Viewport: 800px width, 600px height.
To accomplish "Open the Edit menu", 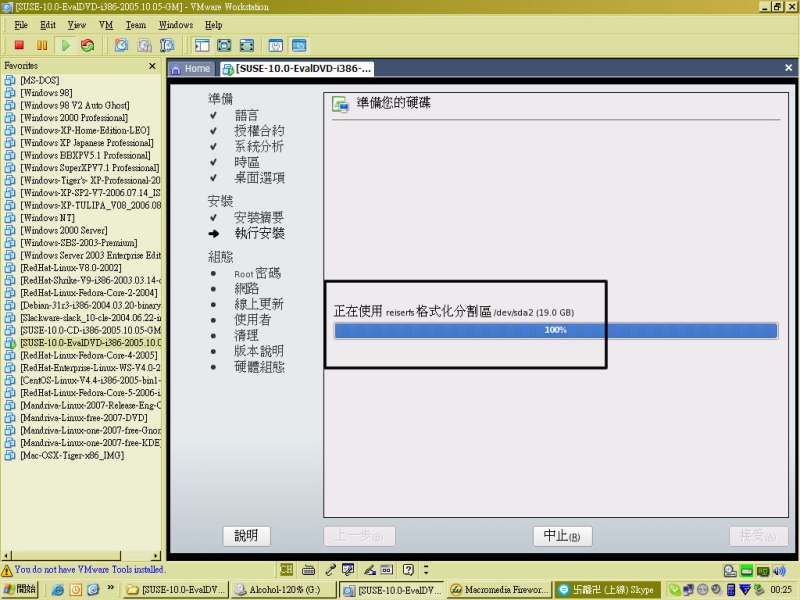I will click(48, 25).
